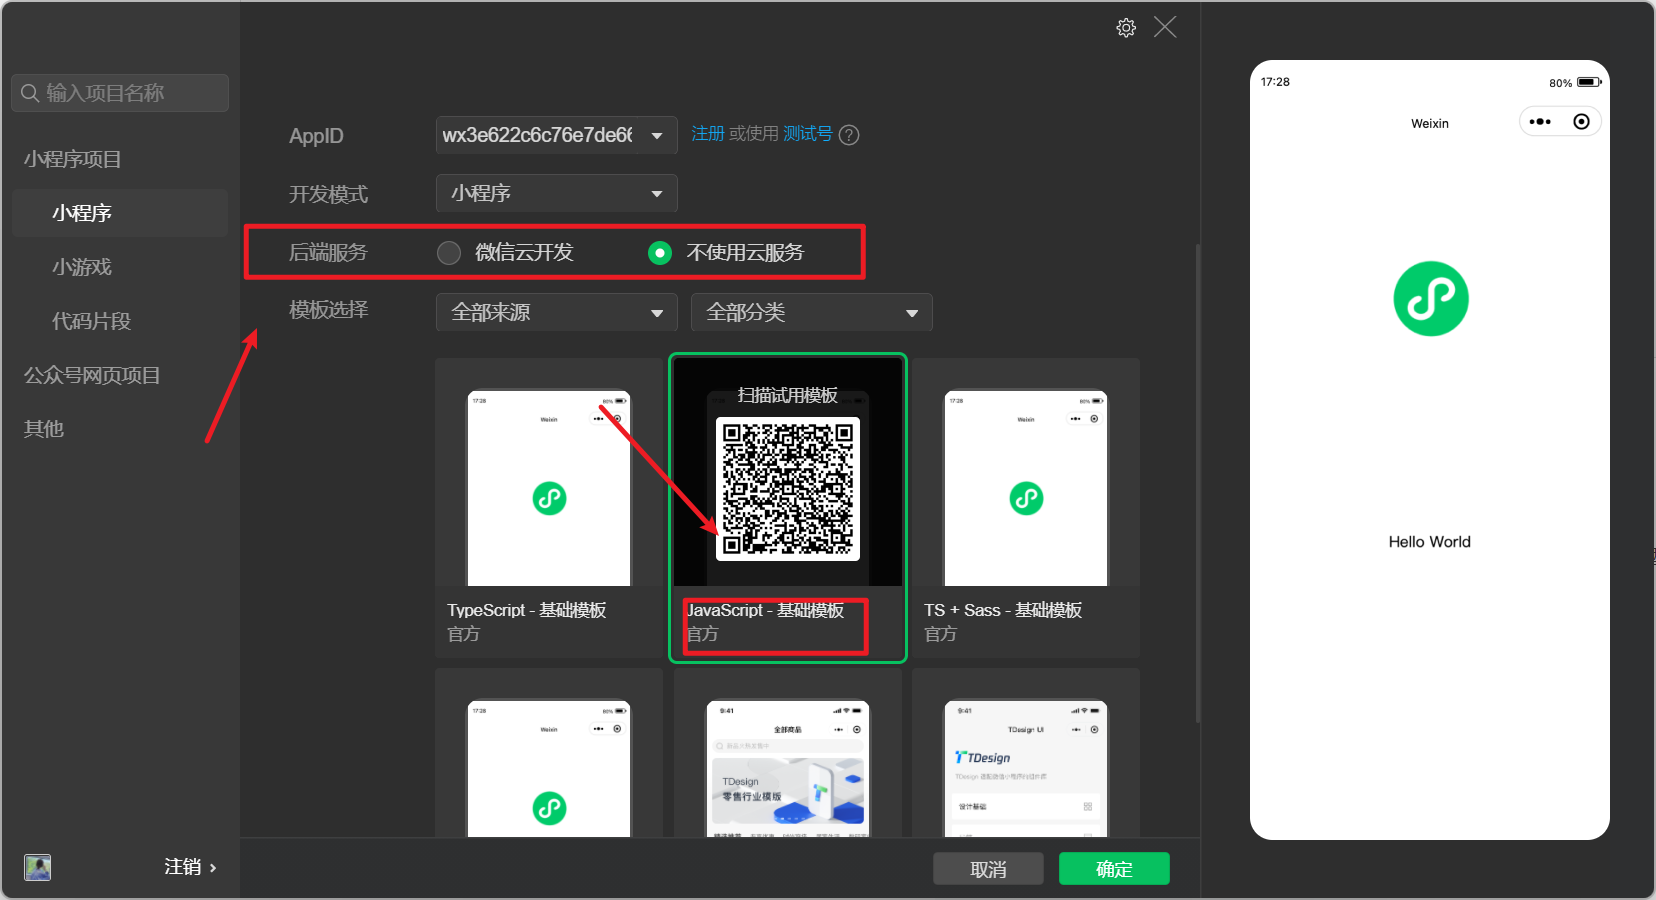Close the new project dialog
This screenshot has height=900, width=1656.
click(x=1165, y=27)
